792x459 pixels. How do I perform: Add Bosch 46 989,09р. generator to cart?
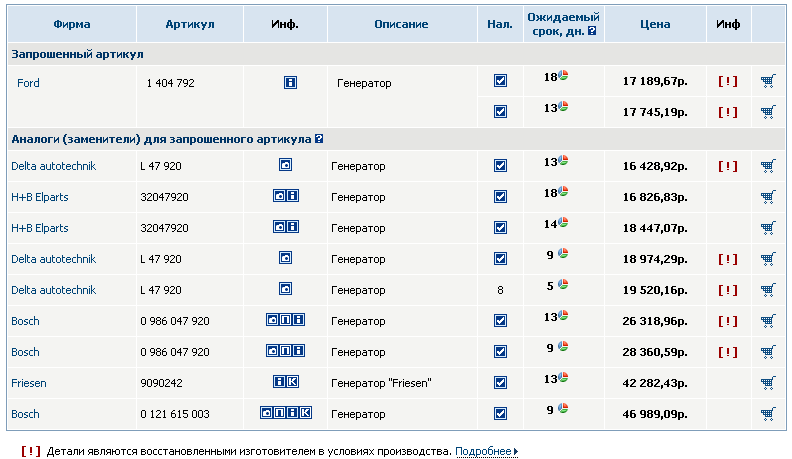[x=768, y=414]
